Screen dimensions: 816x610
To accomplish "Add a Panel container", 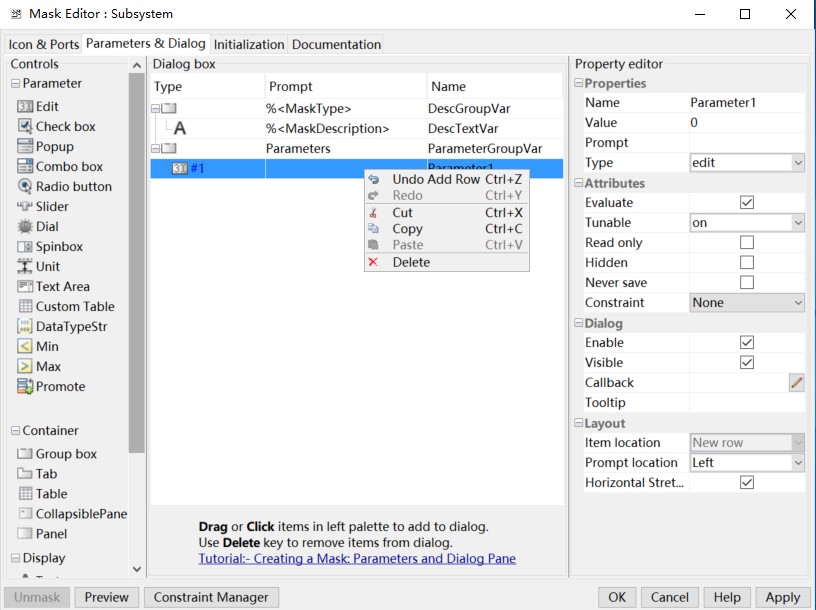I will (x=43, y=533).
